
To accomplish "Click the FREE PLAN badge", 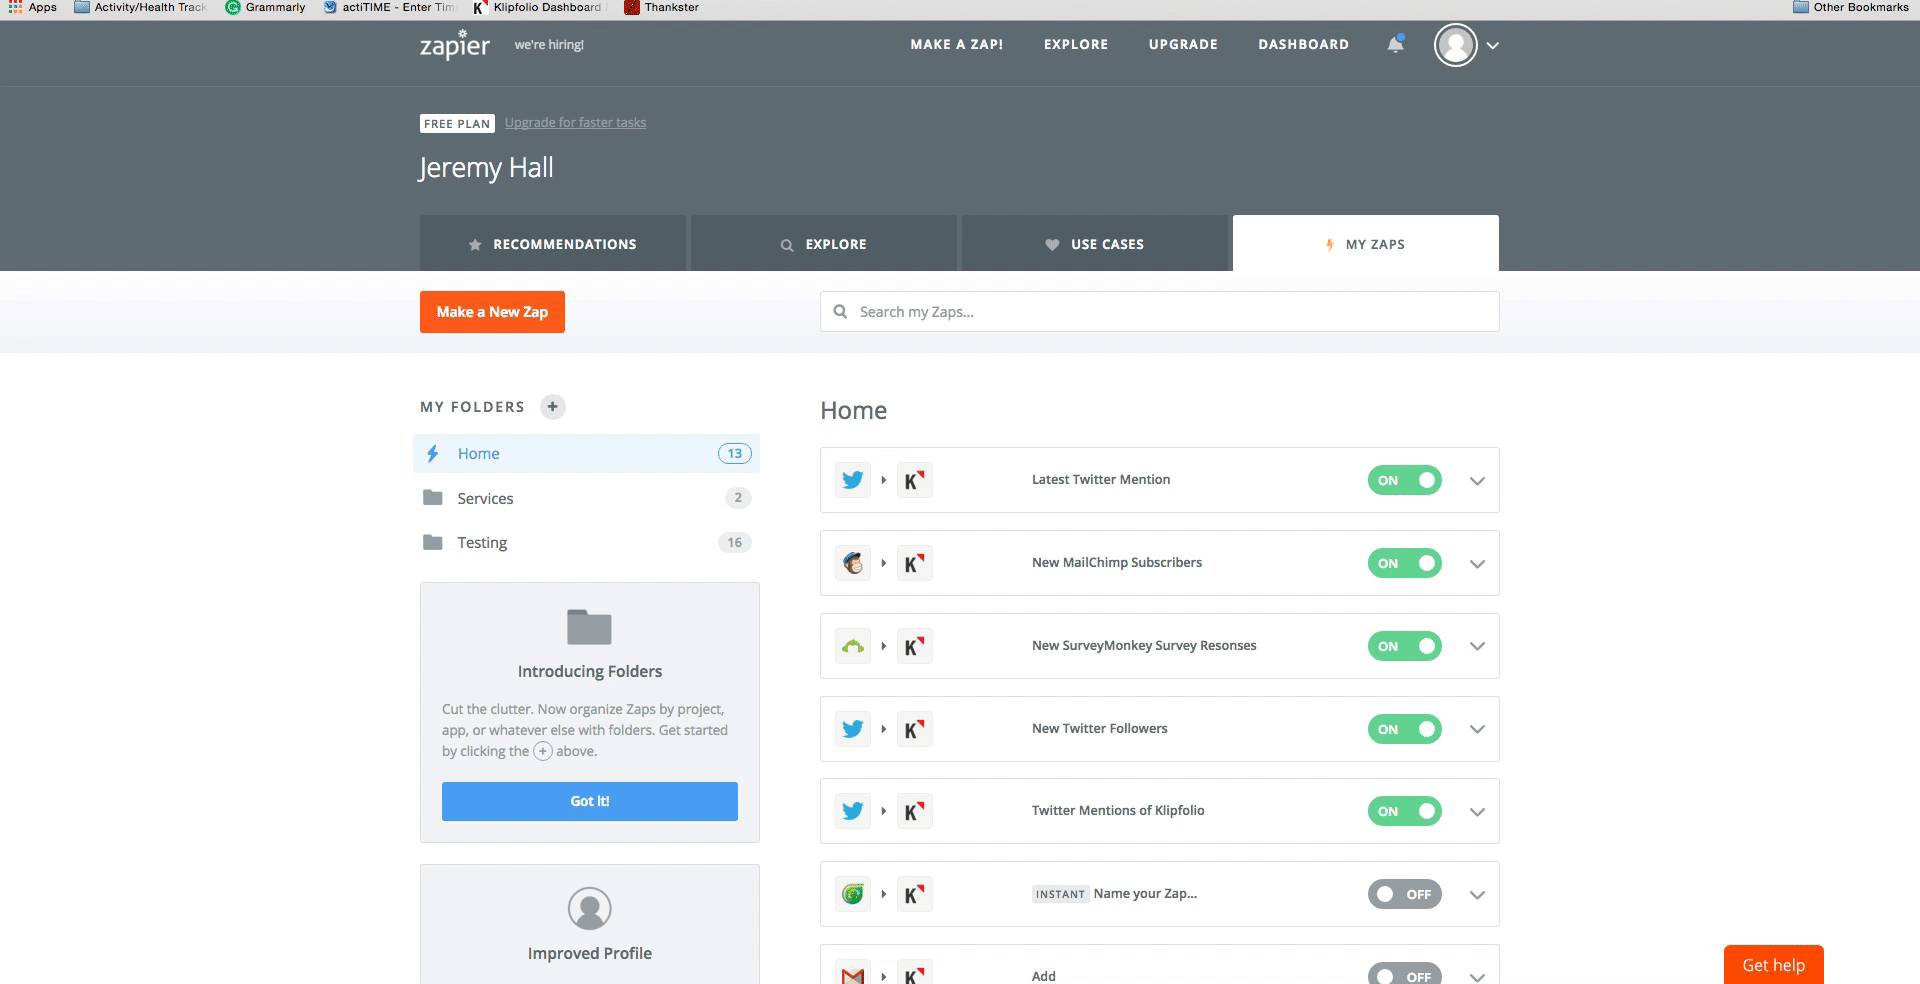I will (x=457, y=124).
